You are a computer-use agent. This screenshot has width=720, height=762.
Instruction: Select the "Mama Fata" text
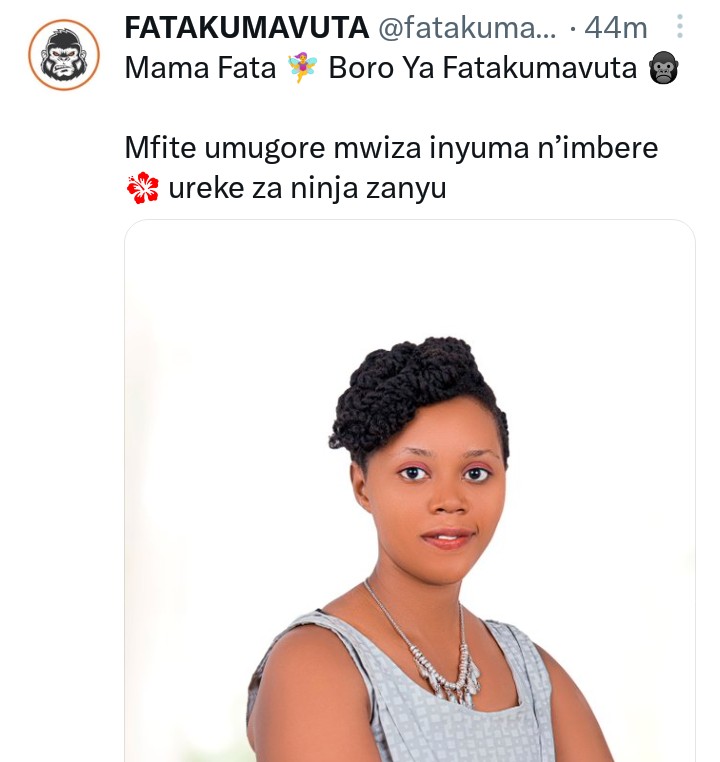[x=200, y=68]
